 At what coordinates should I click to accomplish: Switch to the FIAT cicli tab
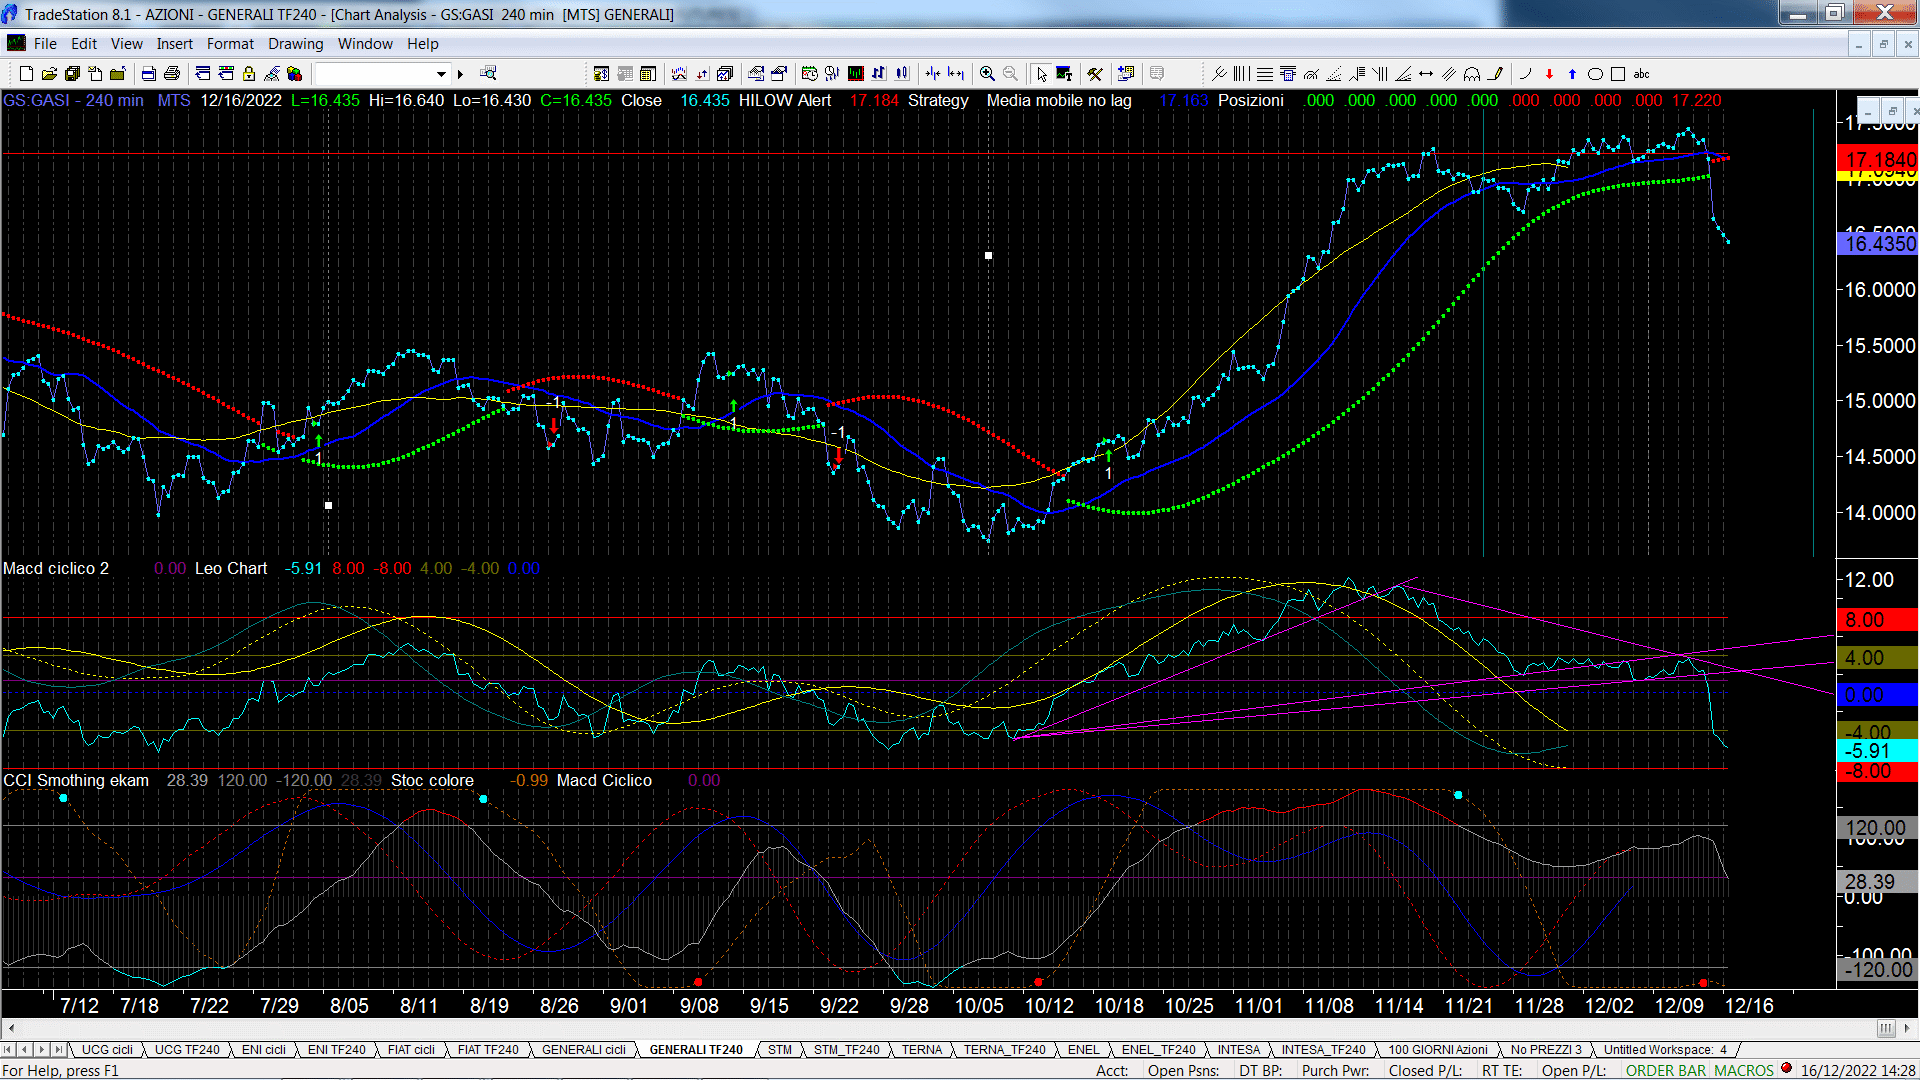point(411,1050)
